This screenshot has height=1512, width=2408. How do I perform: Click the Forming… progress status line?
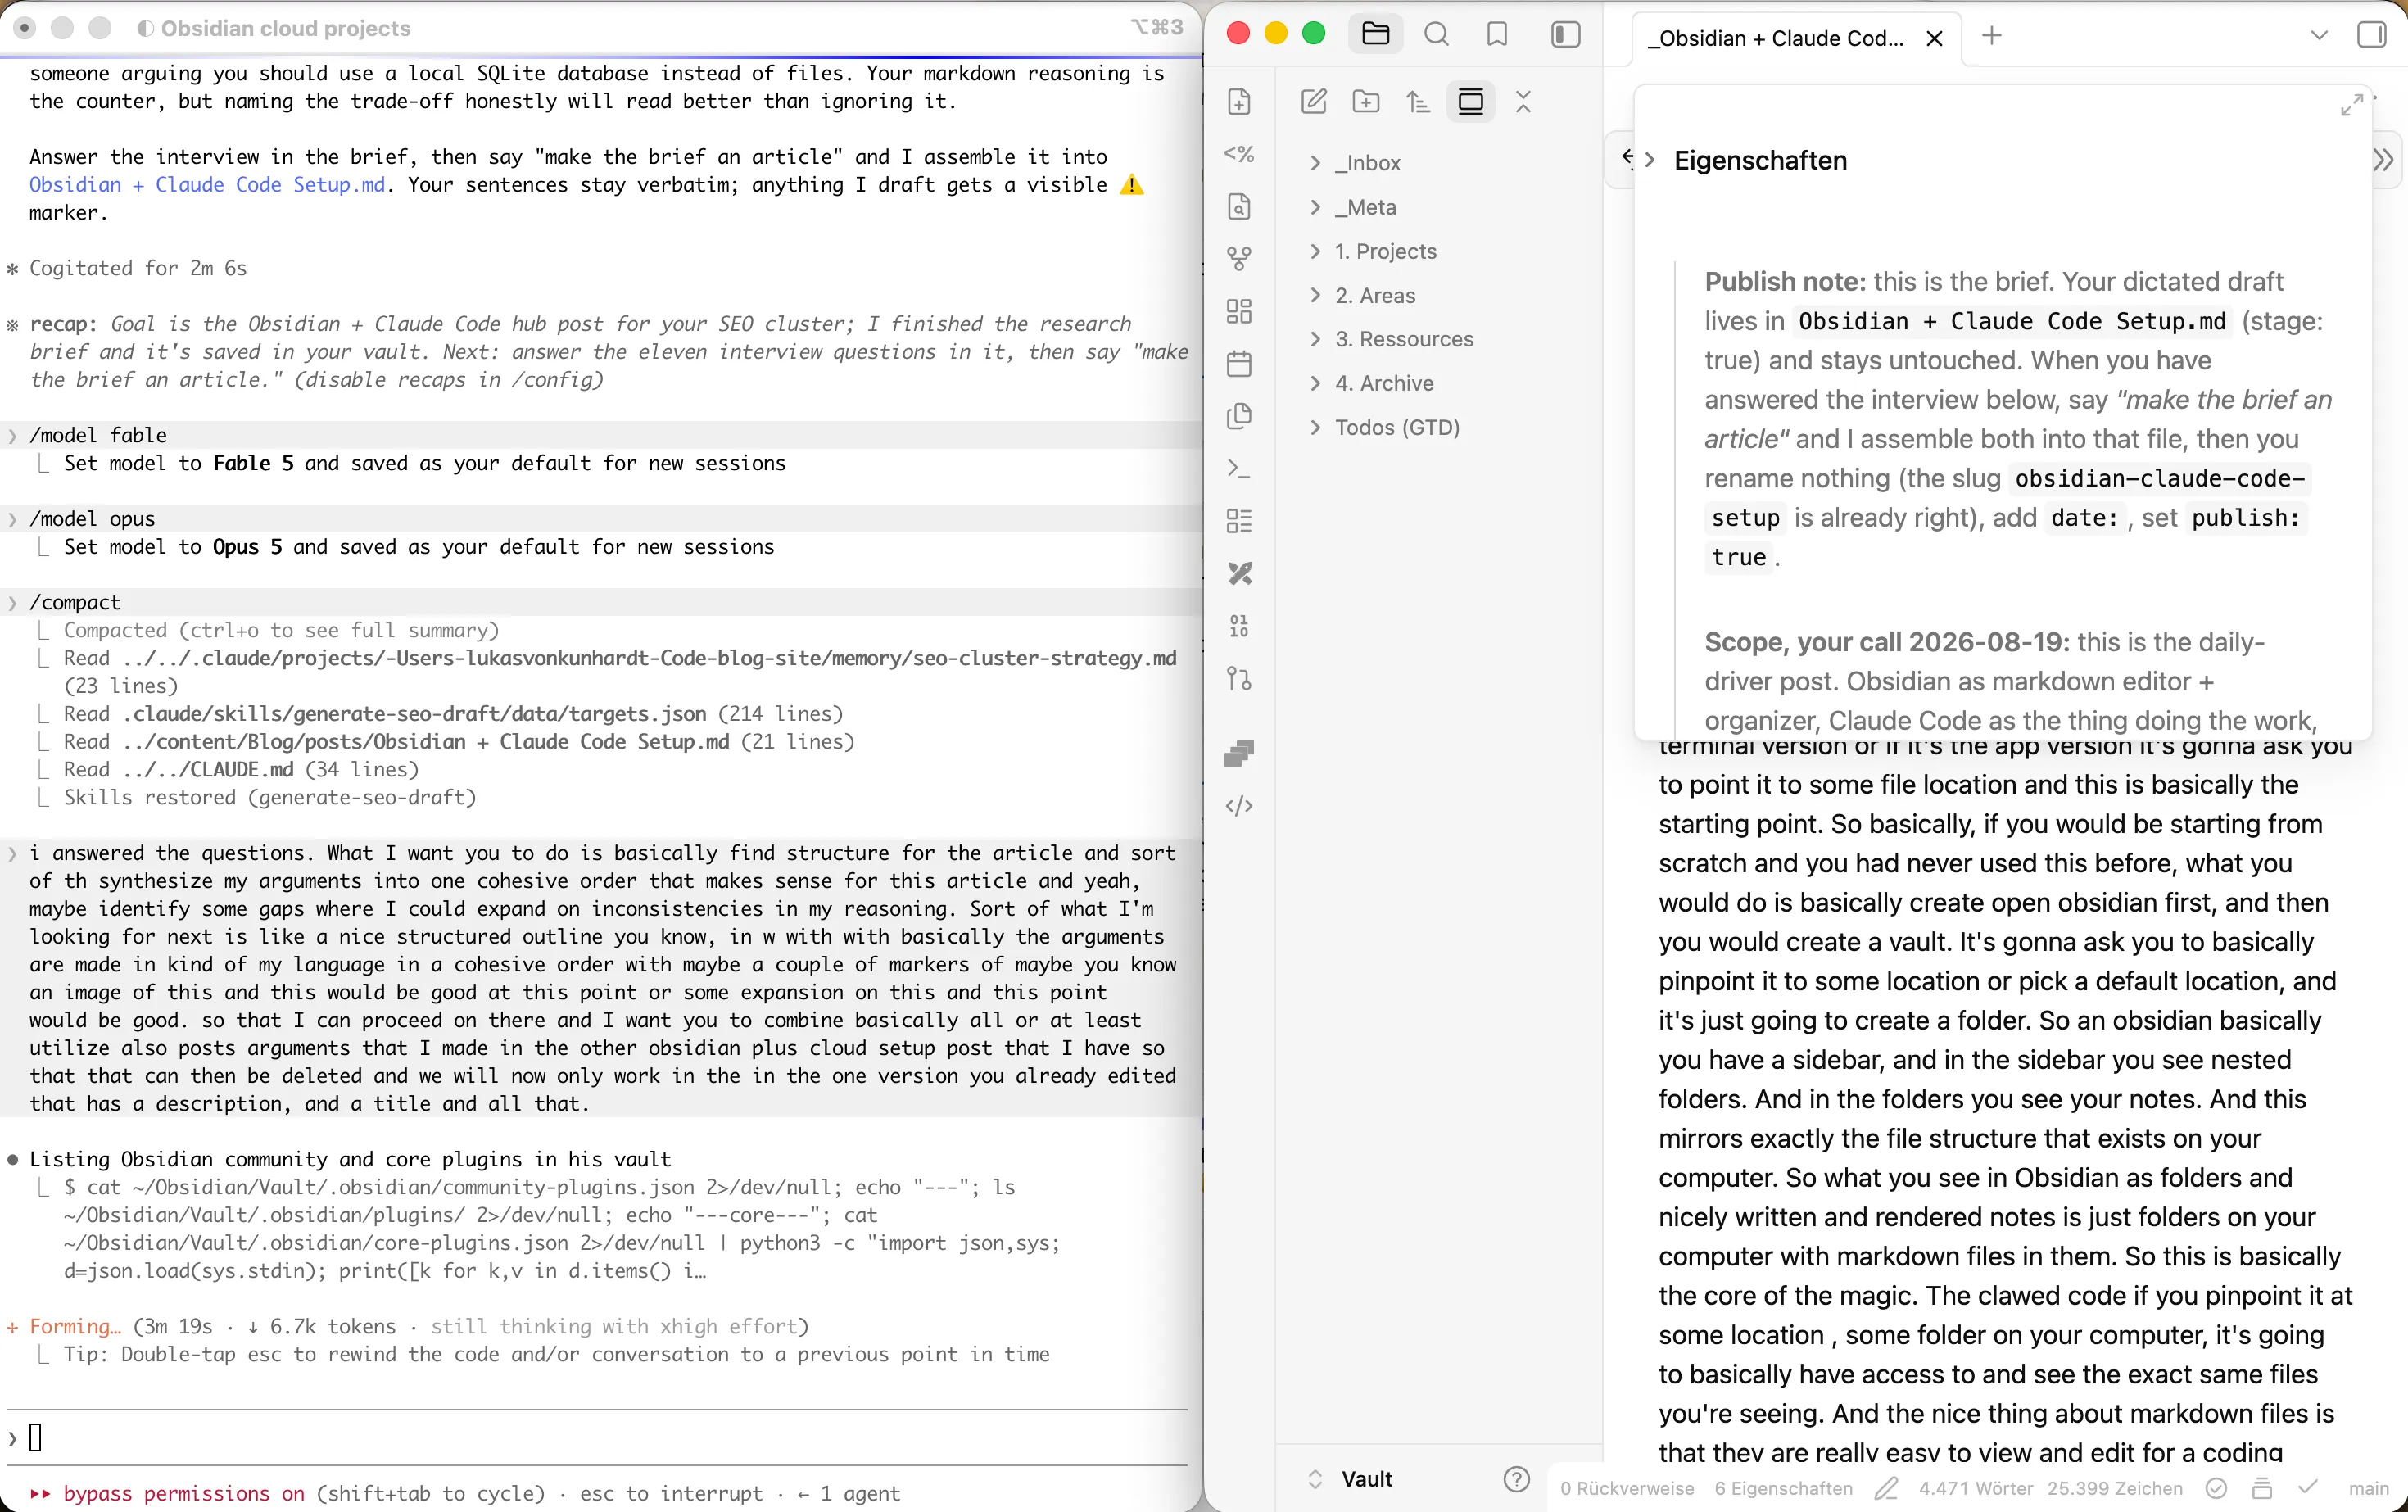tap(408, 1326)
